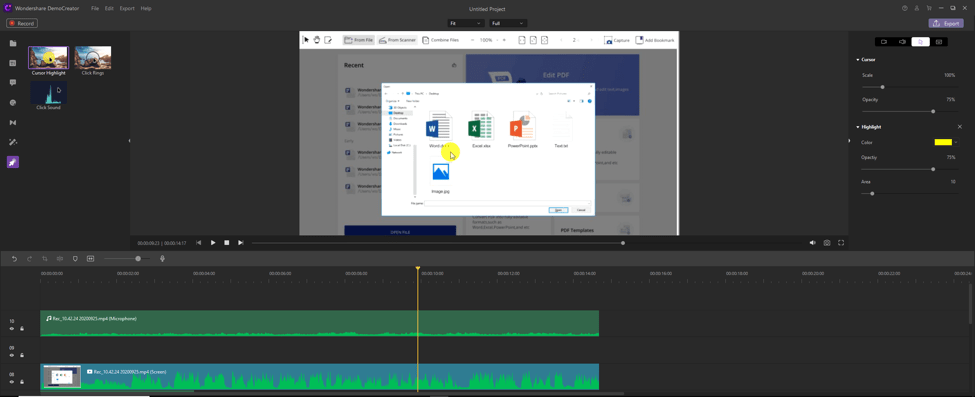Jump to the previous frame
This screenshot has width=975, height=397.
[198, 243]
